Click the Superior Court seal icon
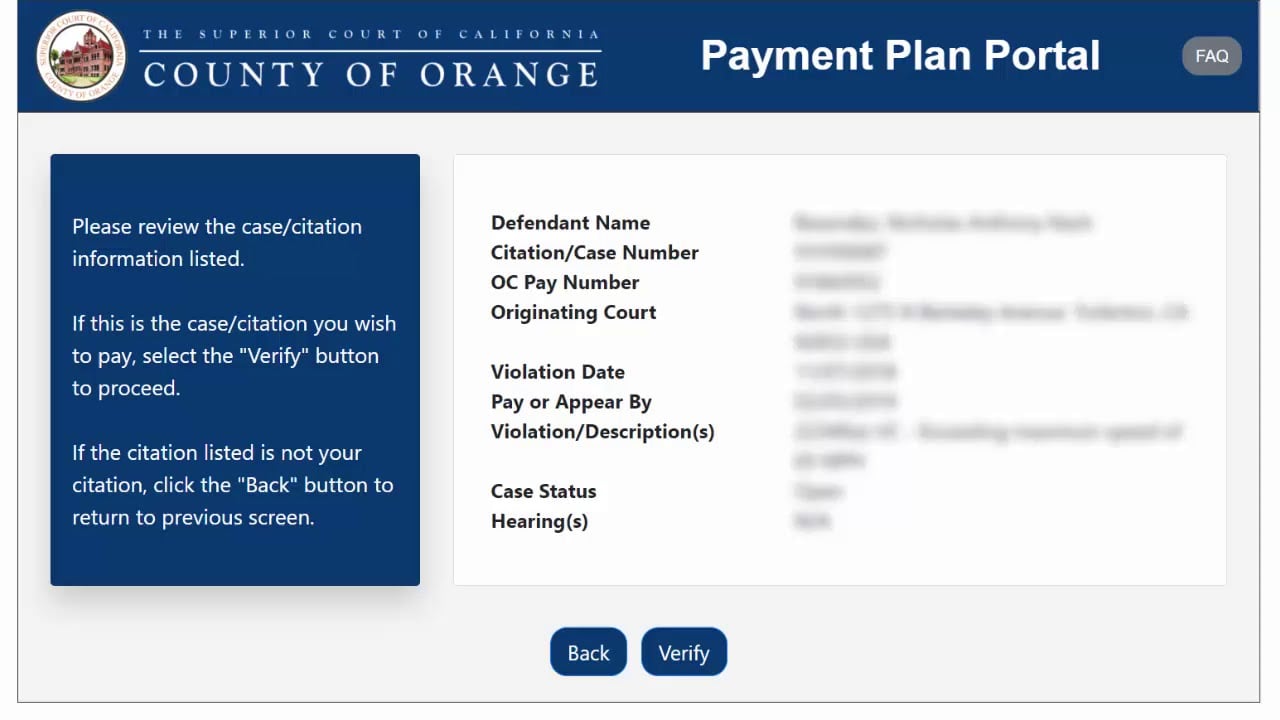 pos(79,55)
